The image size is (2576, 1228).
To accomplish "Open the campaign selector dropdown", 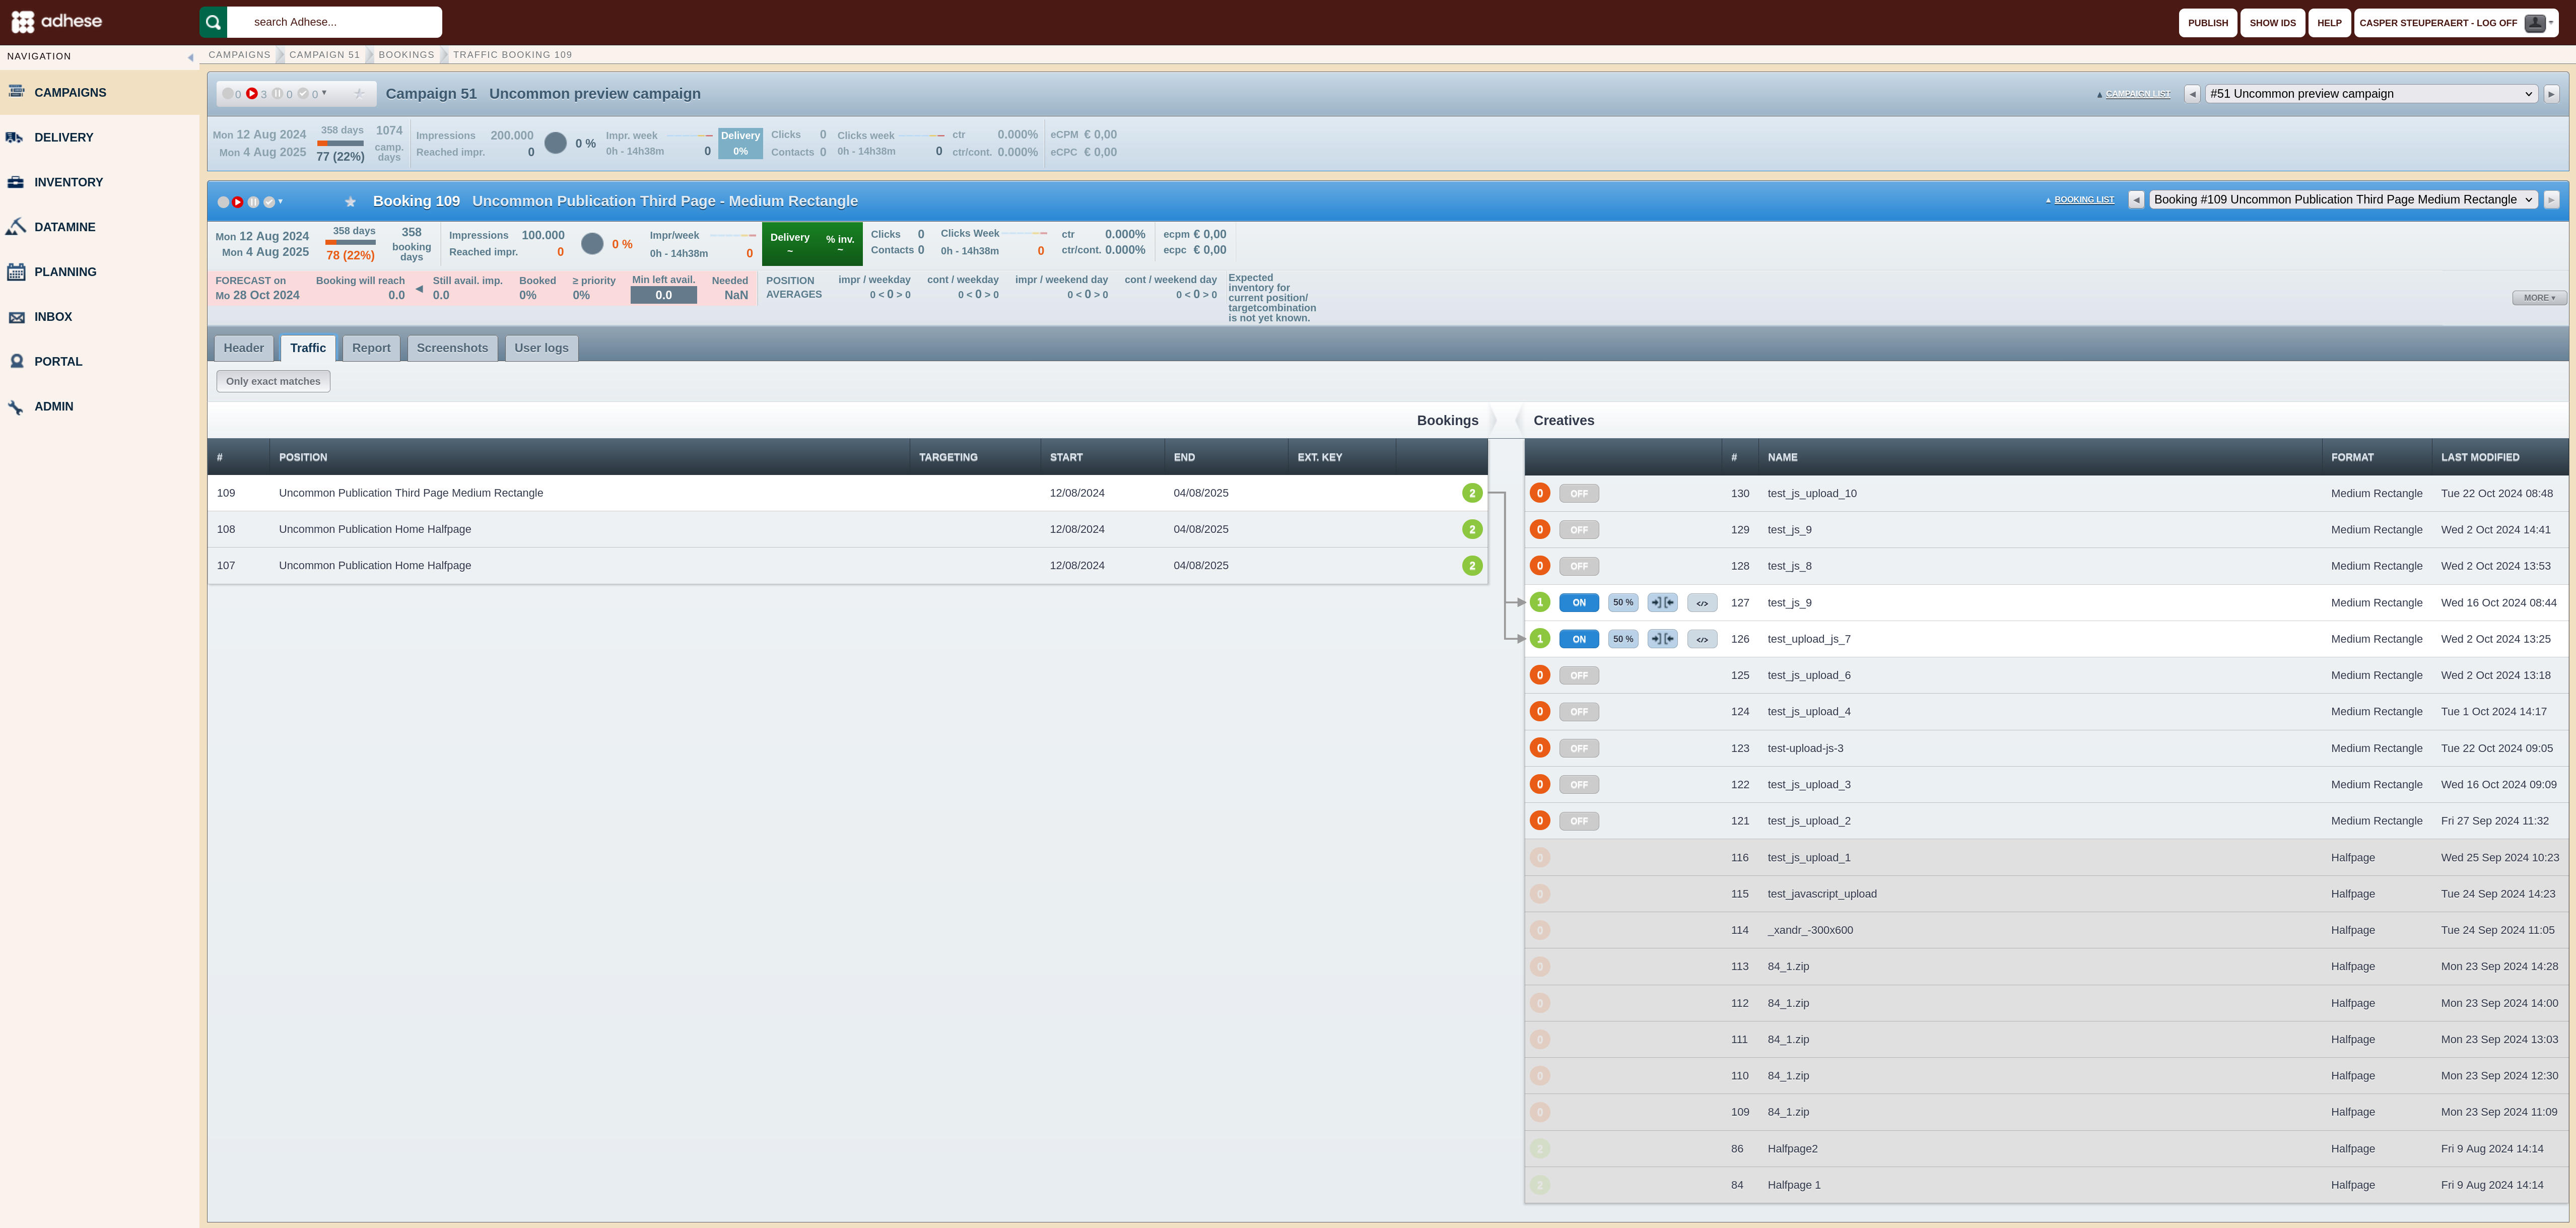I will pyautogui.click(x=2370, y=94).
